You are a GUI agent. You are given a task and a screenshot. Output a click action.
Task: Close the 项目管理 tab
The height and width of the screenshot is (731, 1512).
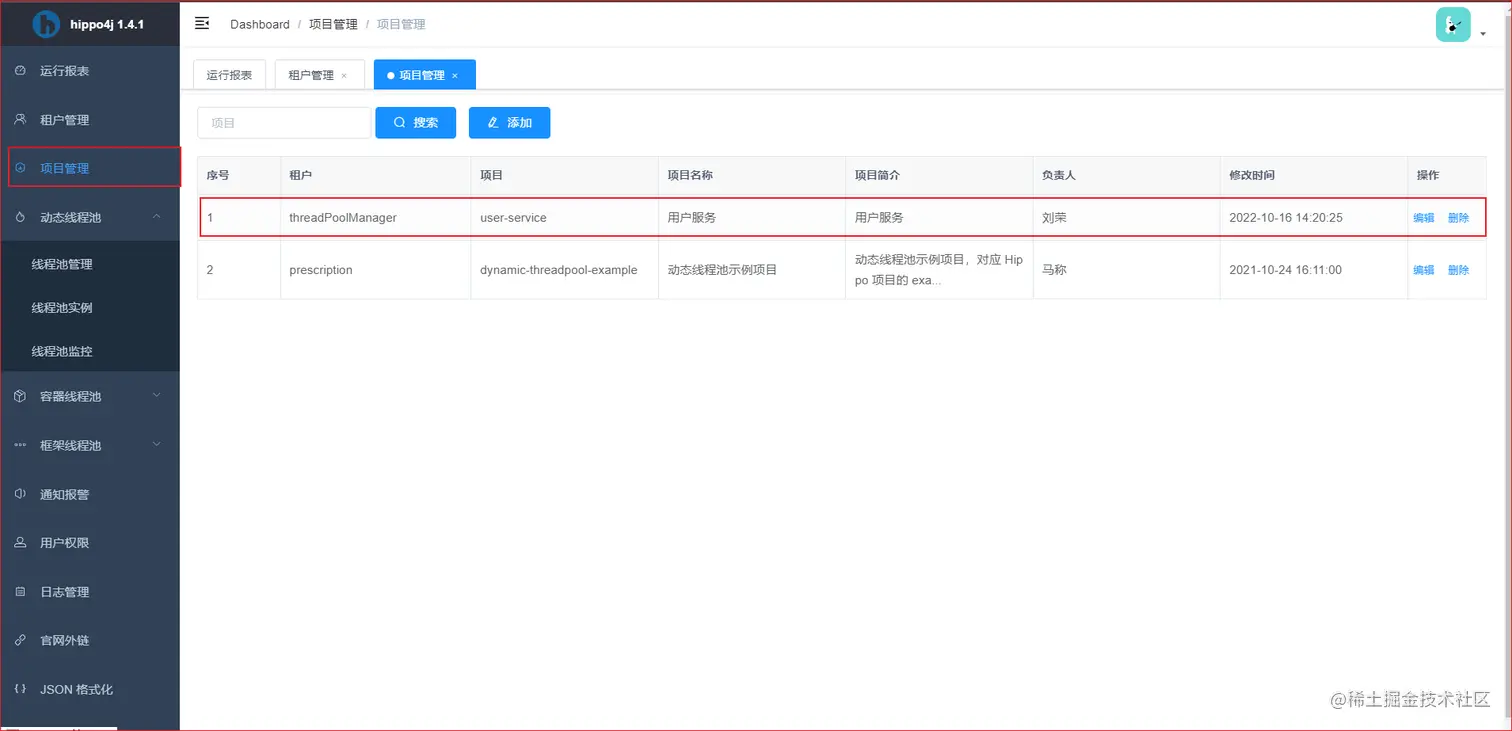coord(455,76)
